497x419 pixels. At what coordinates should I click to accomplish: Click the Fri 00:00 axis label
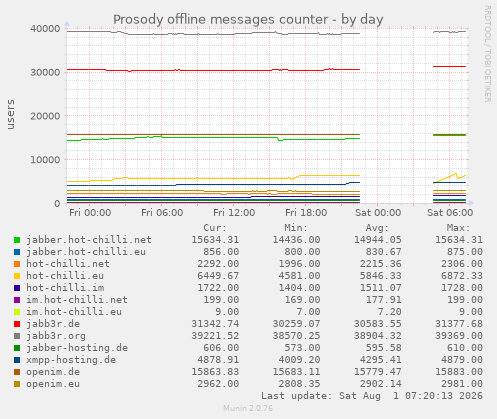[90, 213]
